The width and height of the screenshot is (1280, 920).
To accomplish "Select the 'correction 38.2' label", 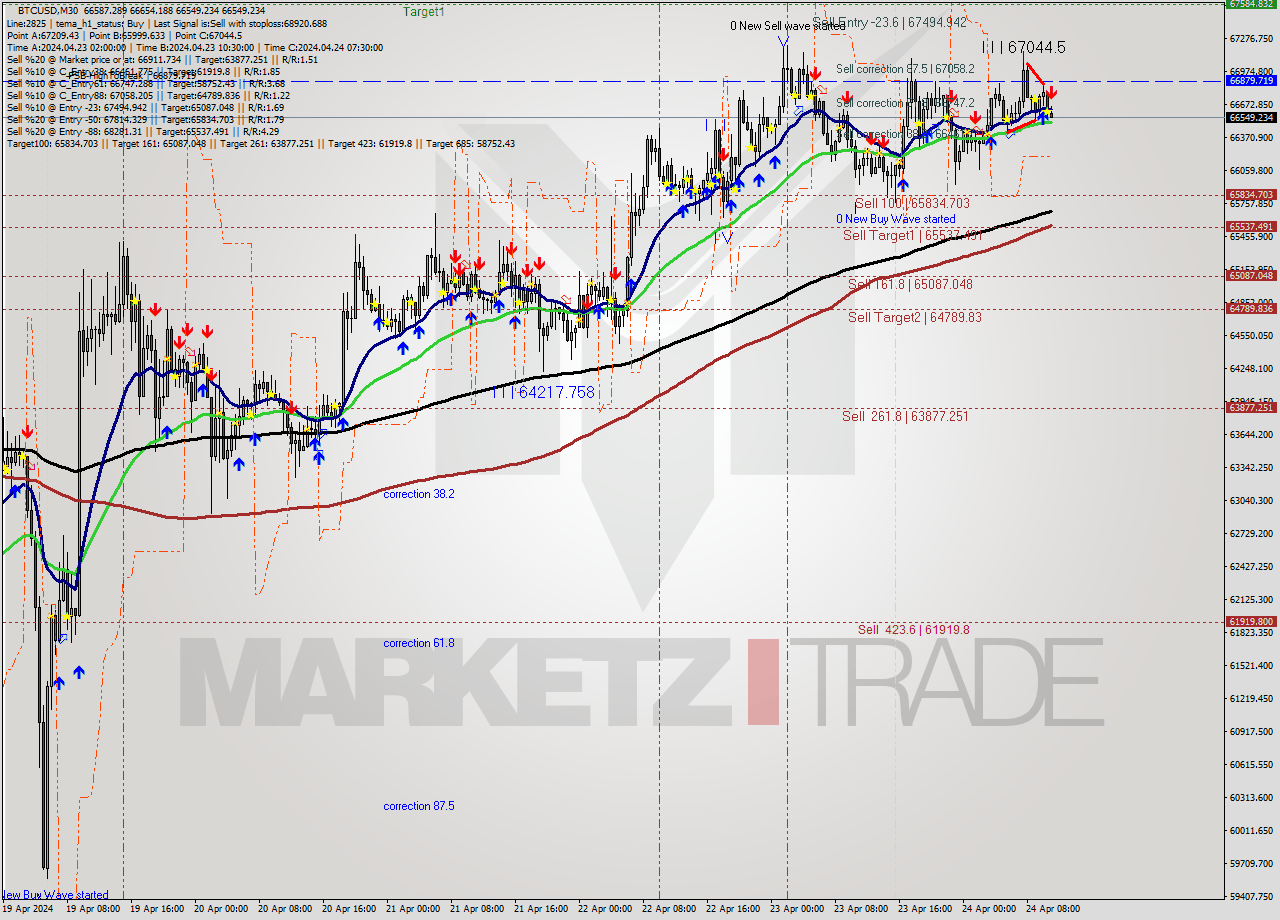I will click(419, 494).
